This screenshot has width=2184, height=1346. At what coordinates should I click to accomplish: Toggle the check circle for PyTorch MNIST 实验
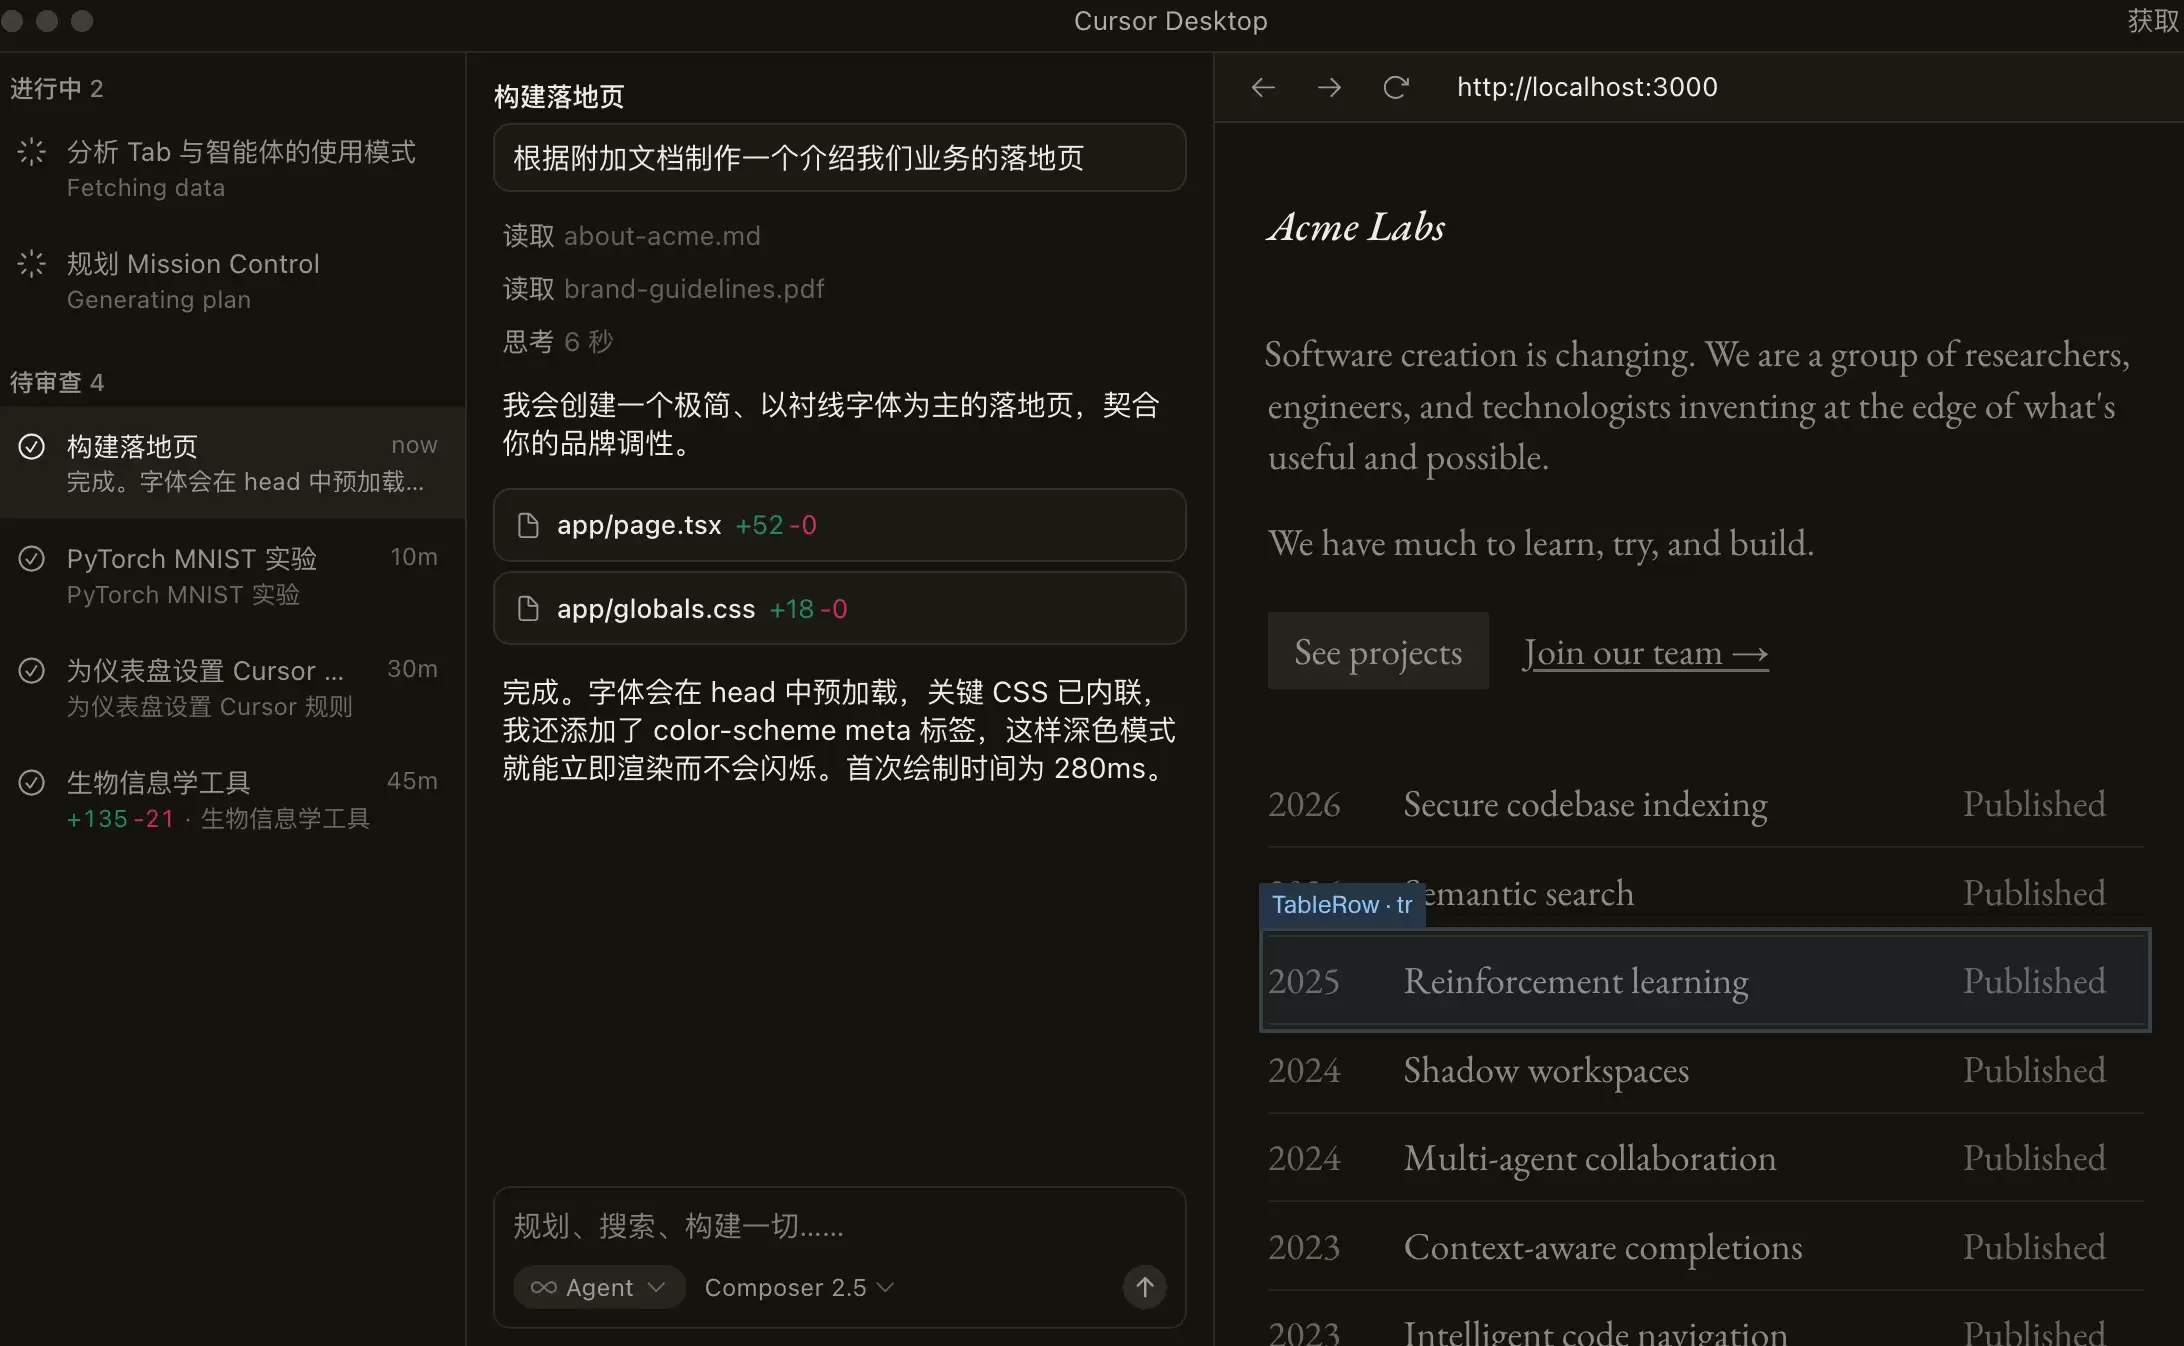[x=32, y=558]
